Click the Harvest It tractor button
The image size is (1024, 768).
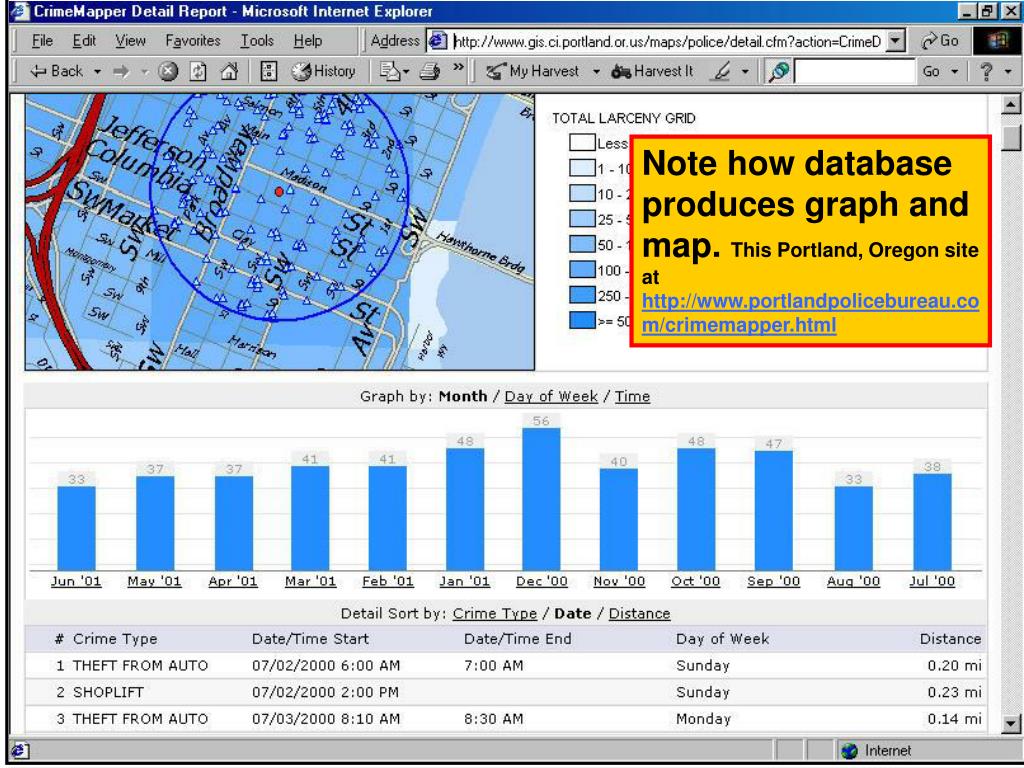coord(652,71)
